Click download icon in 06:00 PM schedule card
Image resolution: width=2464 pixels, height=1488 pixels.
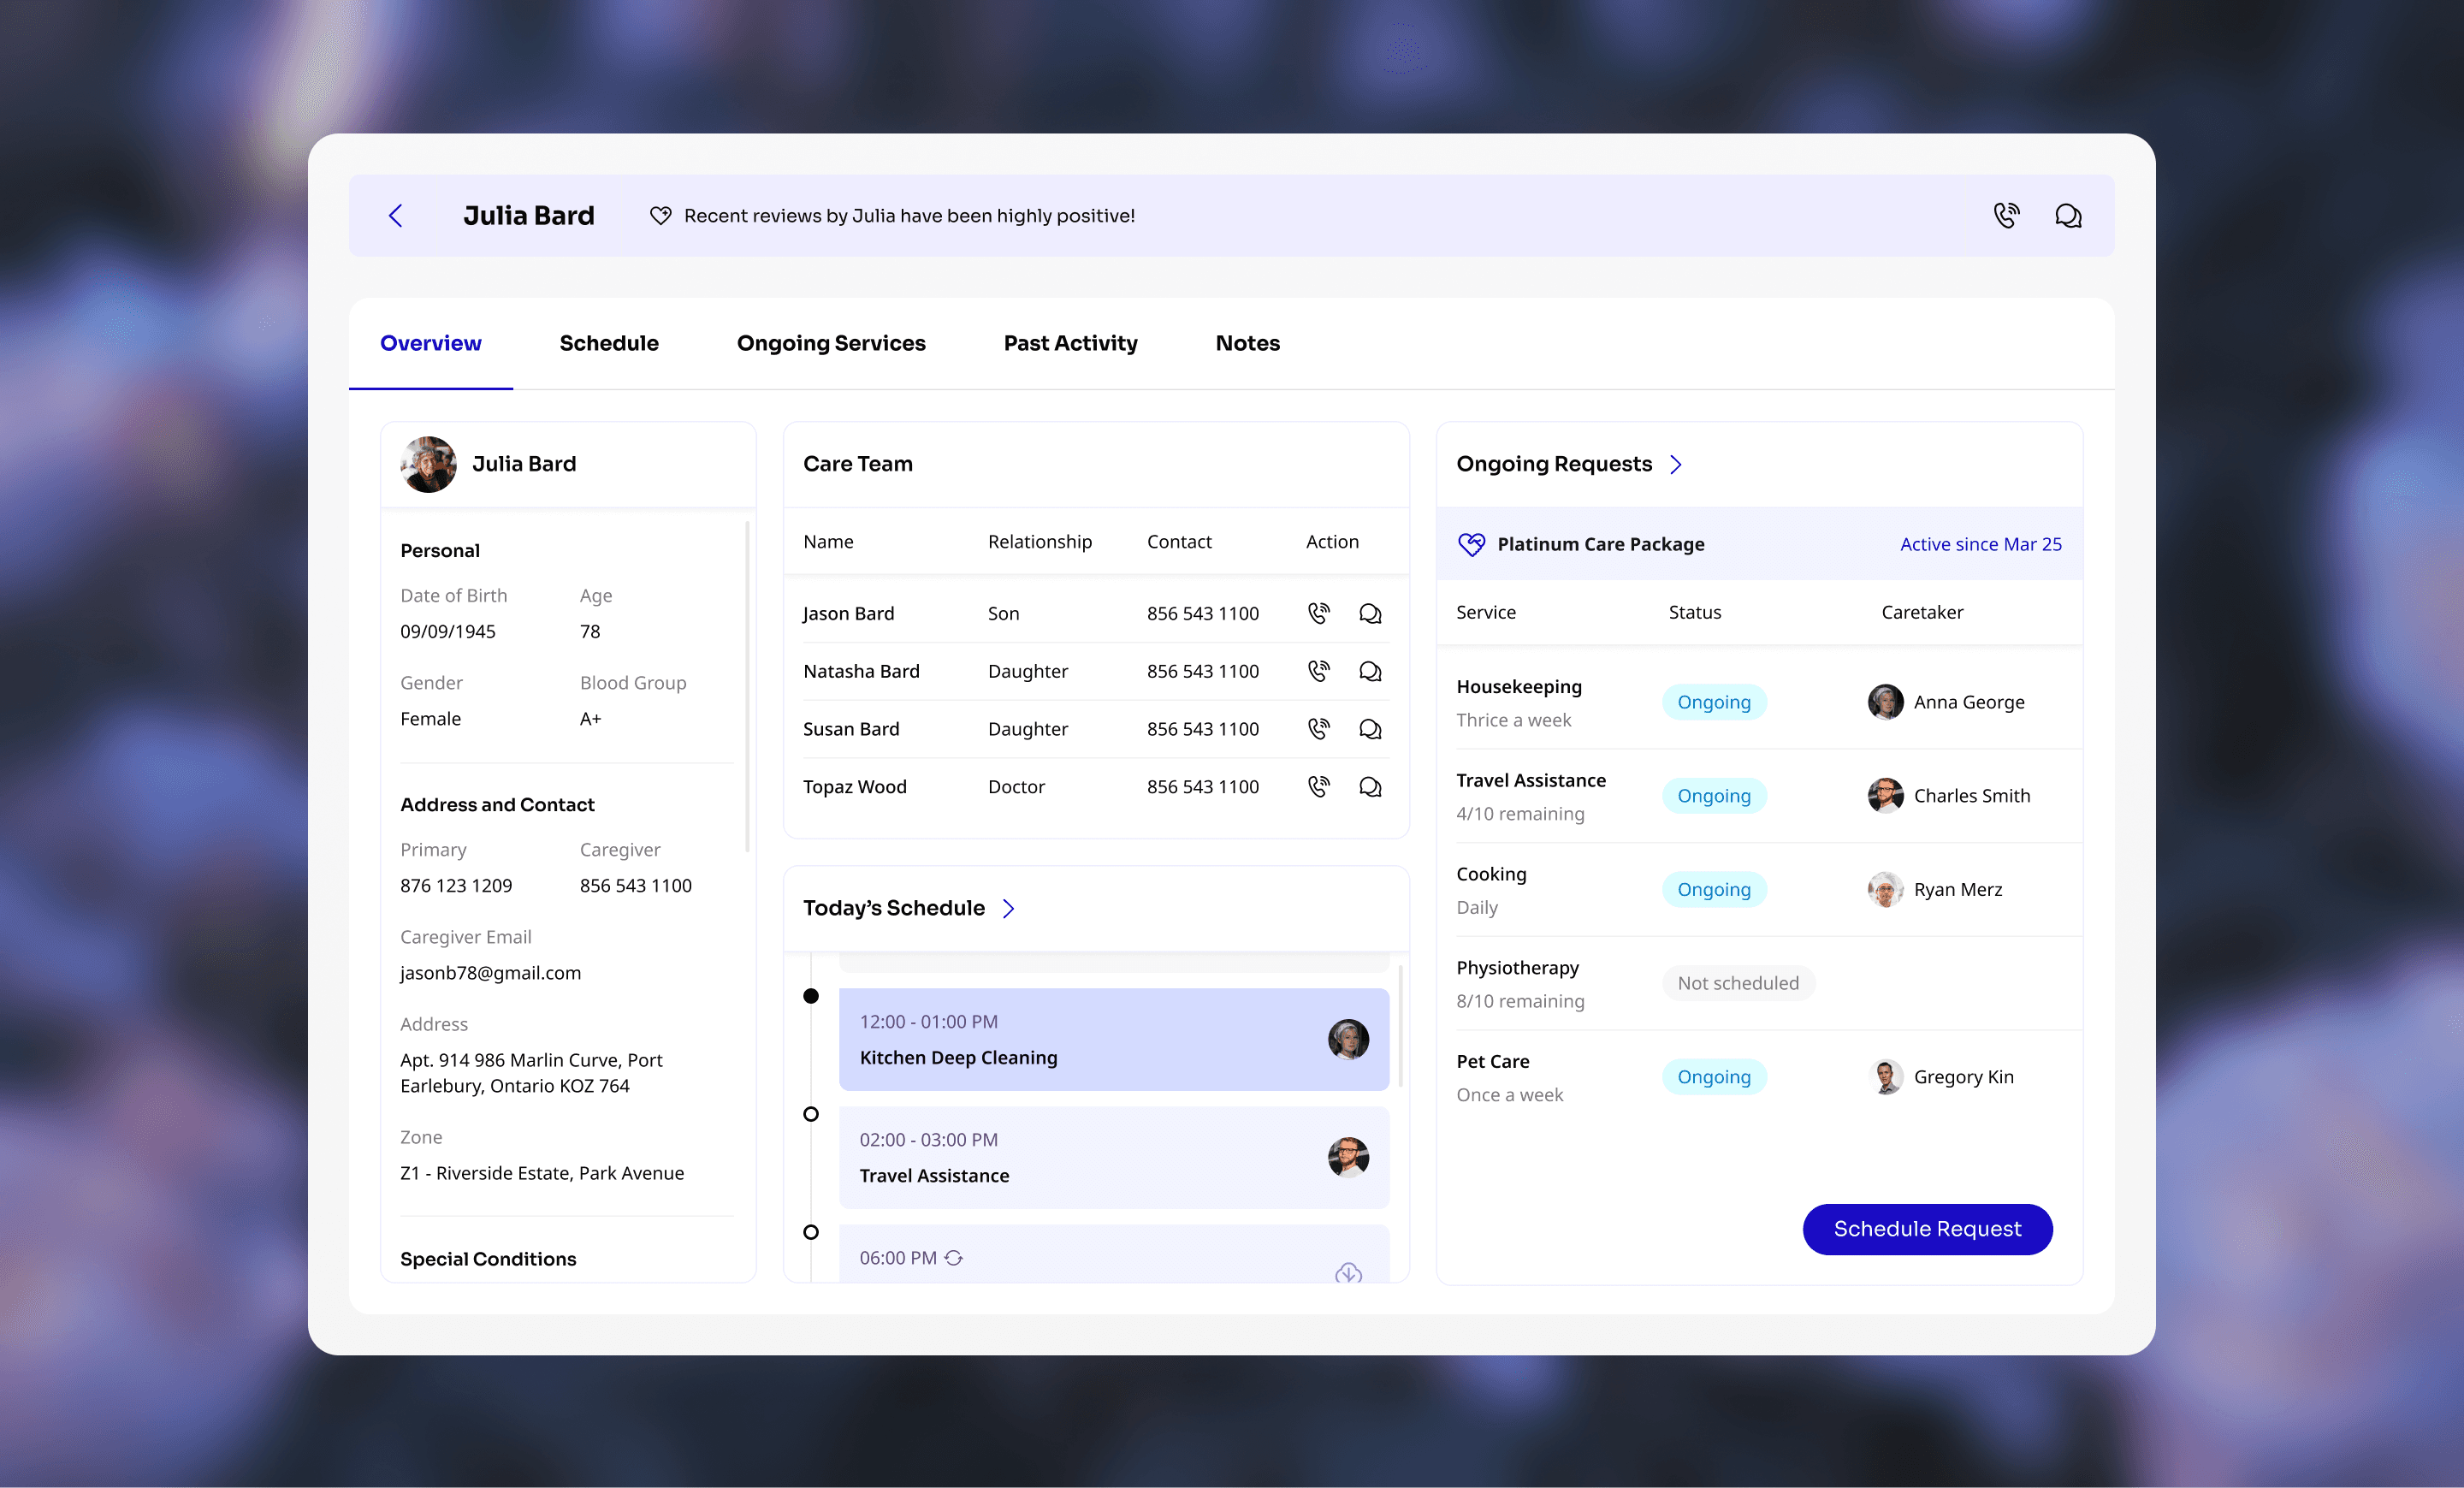pyautogui.click(x=1348, y=1272)
